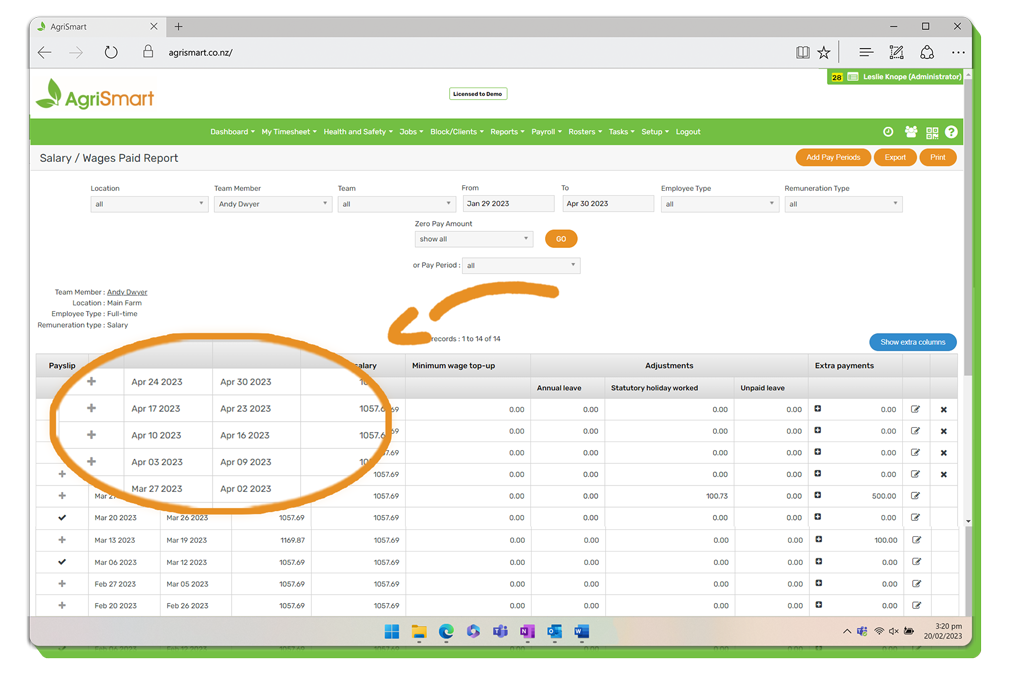This screenshot has height=693, width=1024.
Task: Click the QR code icon in navbar
Action: (x=932, y=132)
